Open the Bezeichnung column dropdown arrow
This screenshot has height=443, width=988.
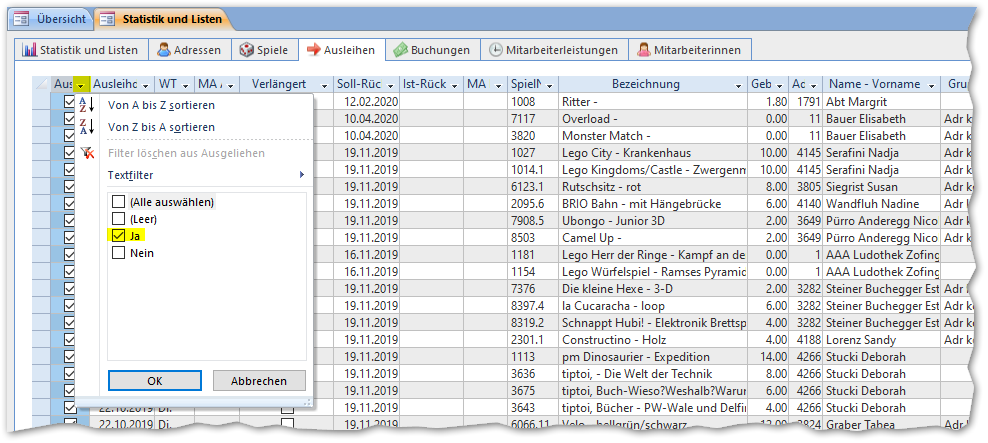point(738,84)
